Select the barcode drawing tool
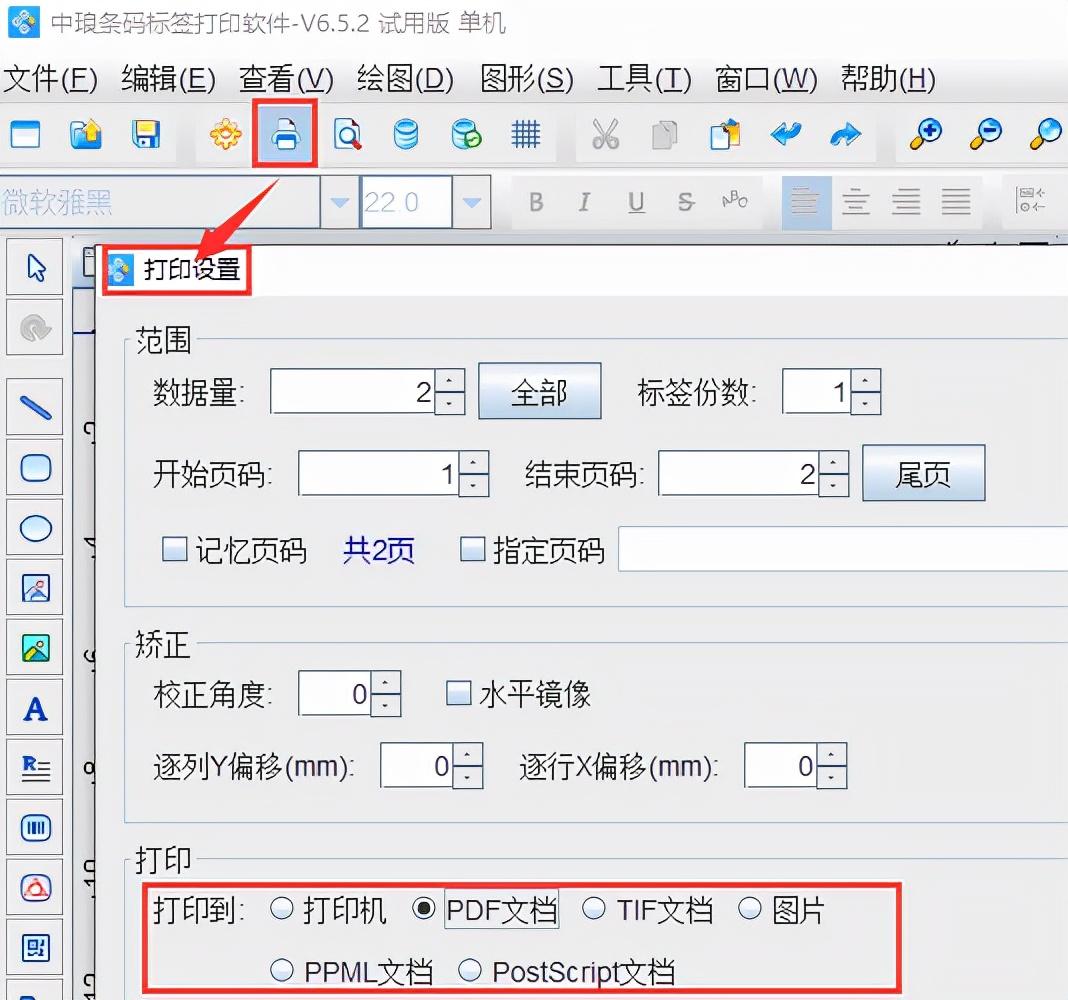The image size is (1068, 1000). click(x=35, y=828)
